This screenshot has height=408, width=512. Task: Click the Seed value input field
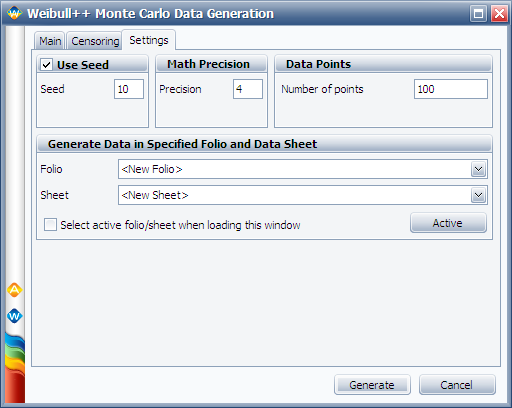(129, 89)
